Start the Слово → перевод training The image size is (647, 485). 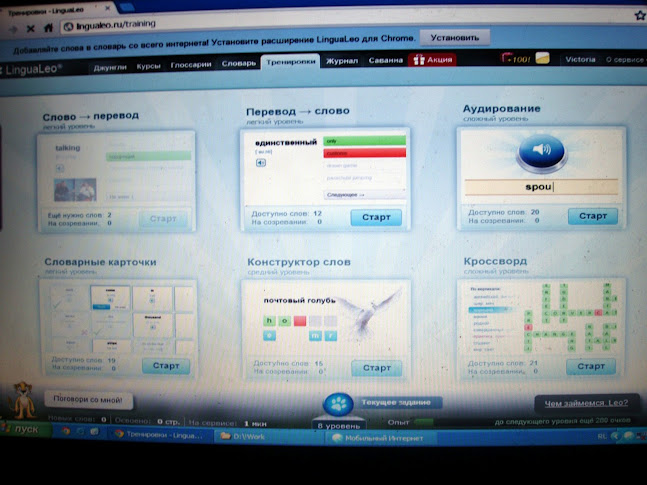(x=163, y=219)
